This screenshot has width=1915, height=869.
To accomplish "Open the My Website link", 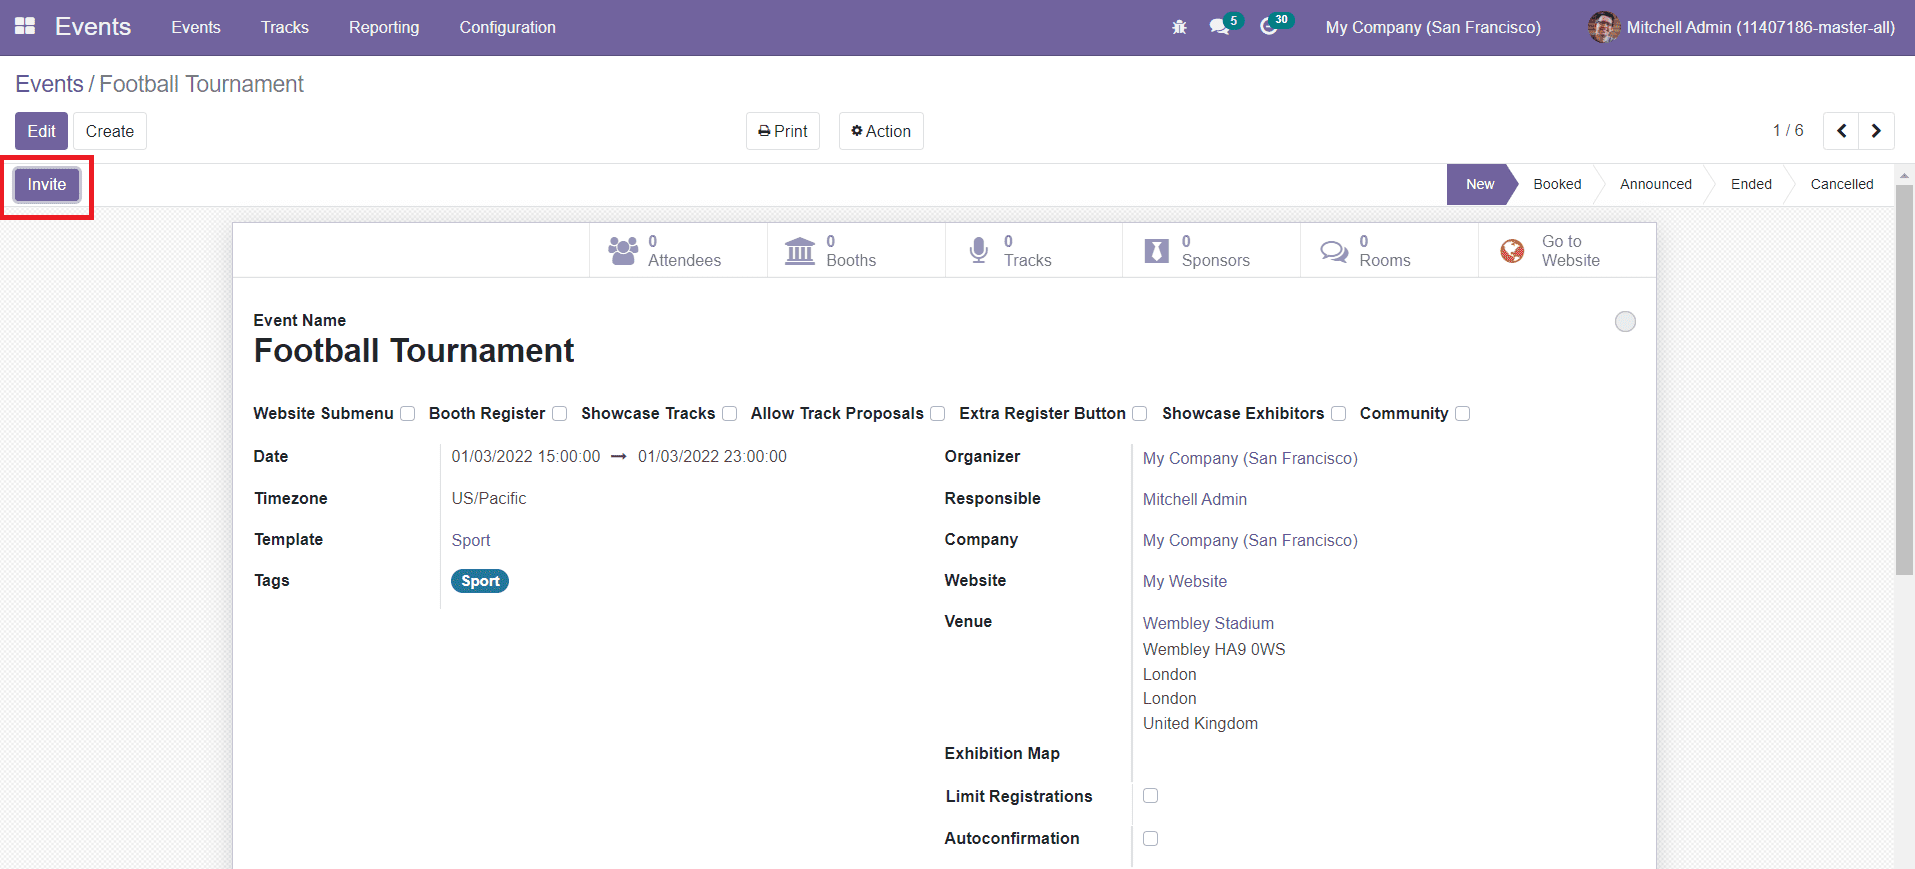I will 1185,581.
